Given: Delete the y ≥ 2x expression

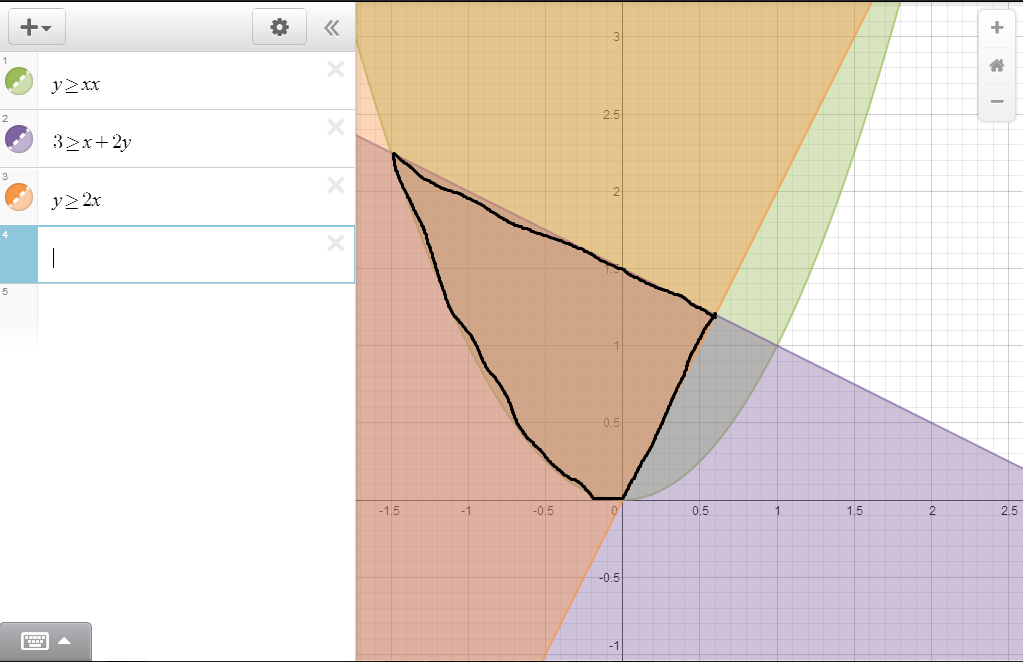Looking at the screenshot, I should click(335, 185).
